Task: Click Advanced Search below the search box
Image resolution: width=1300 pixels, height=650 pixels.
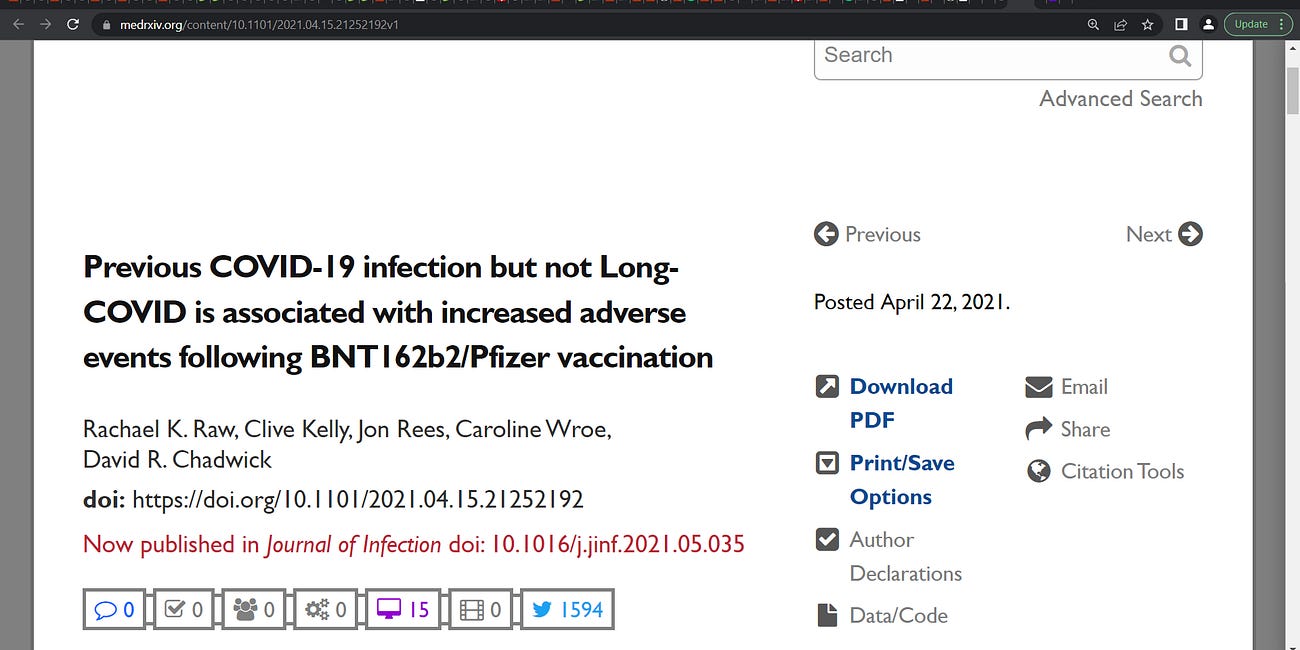Action: (x=1120, y=98)
